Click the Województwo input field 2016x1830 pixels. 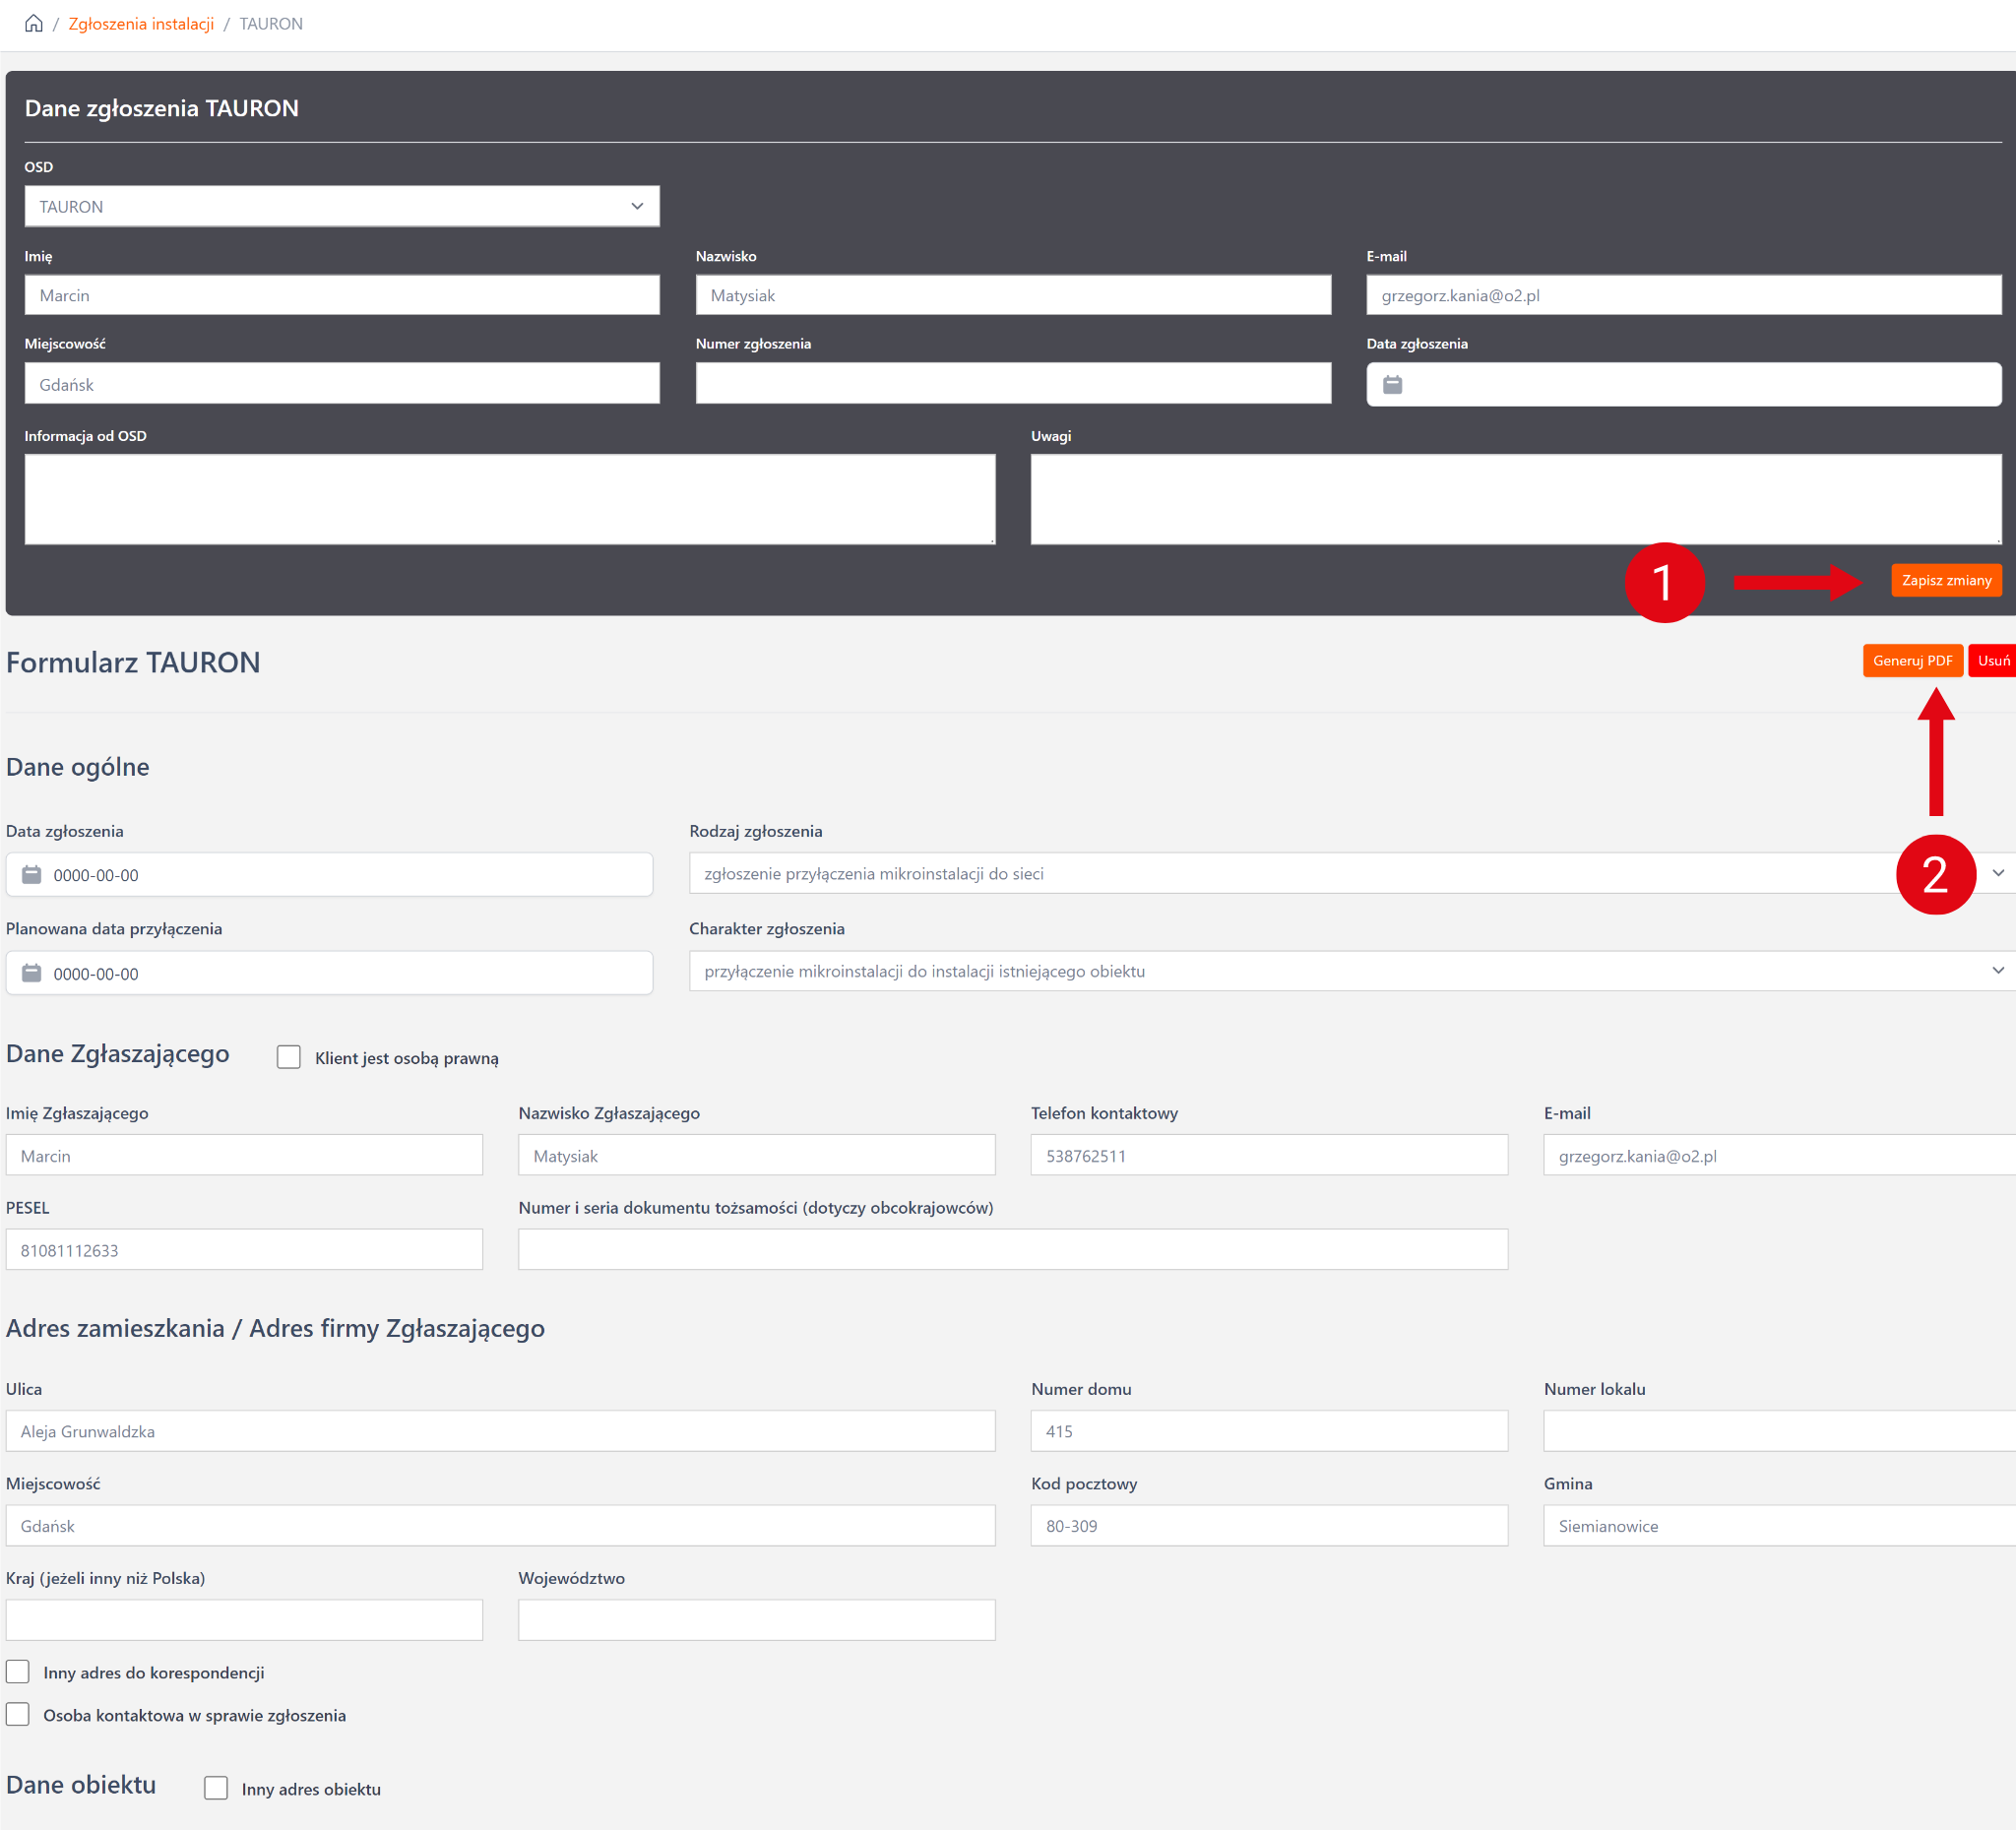[756, 1619]
